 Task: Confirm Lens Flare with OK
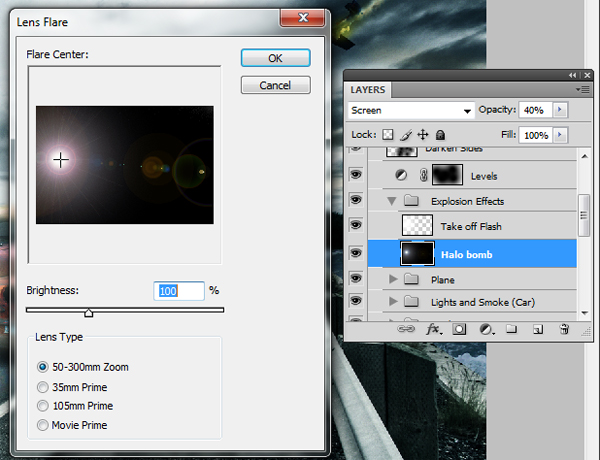click(276, 58)
